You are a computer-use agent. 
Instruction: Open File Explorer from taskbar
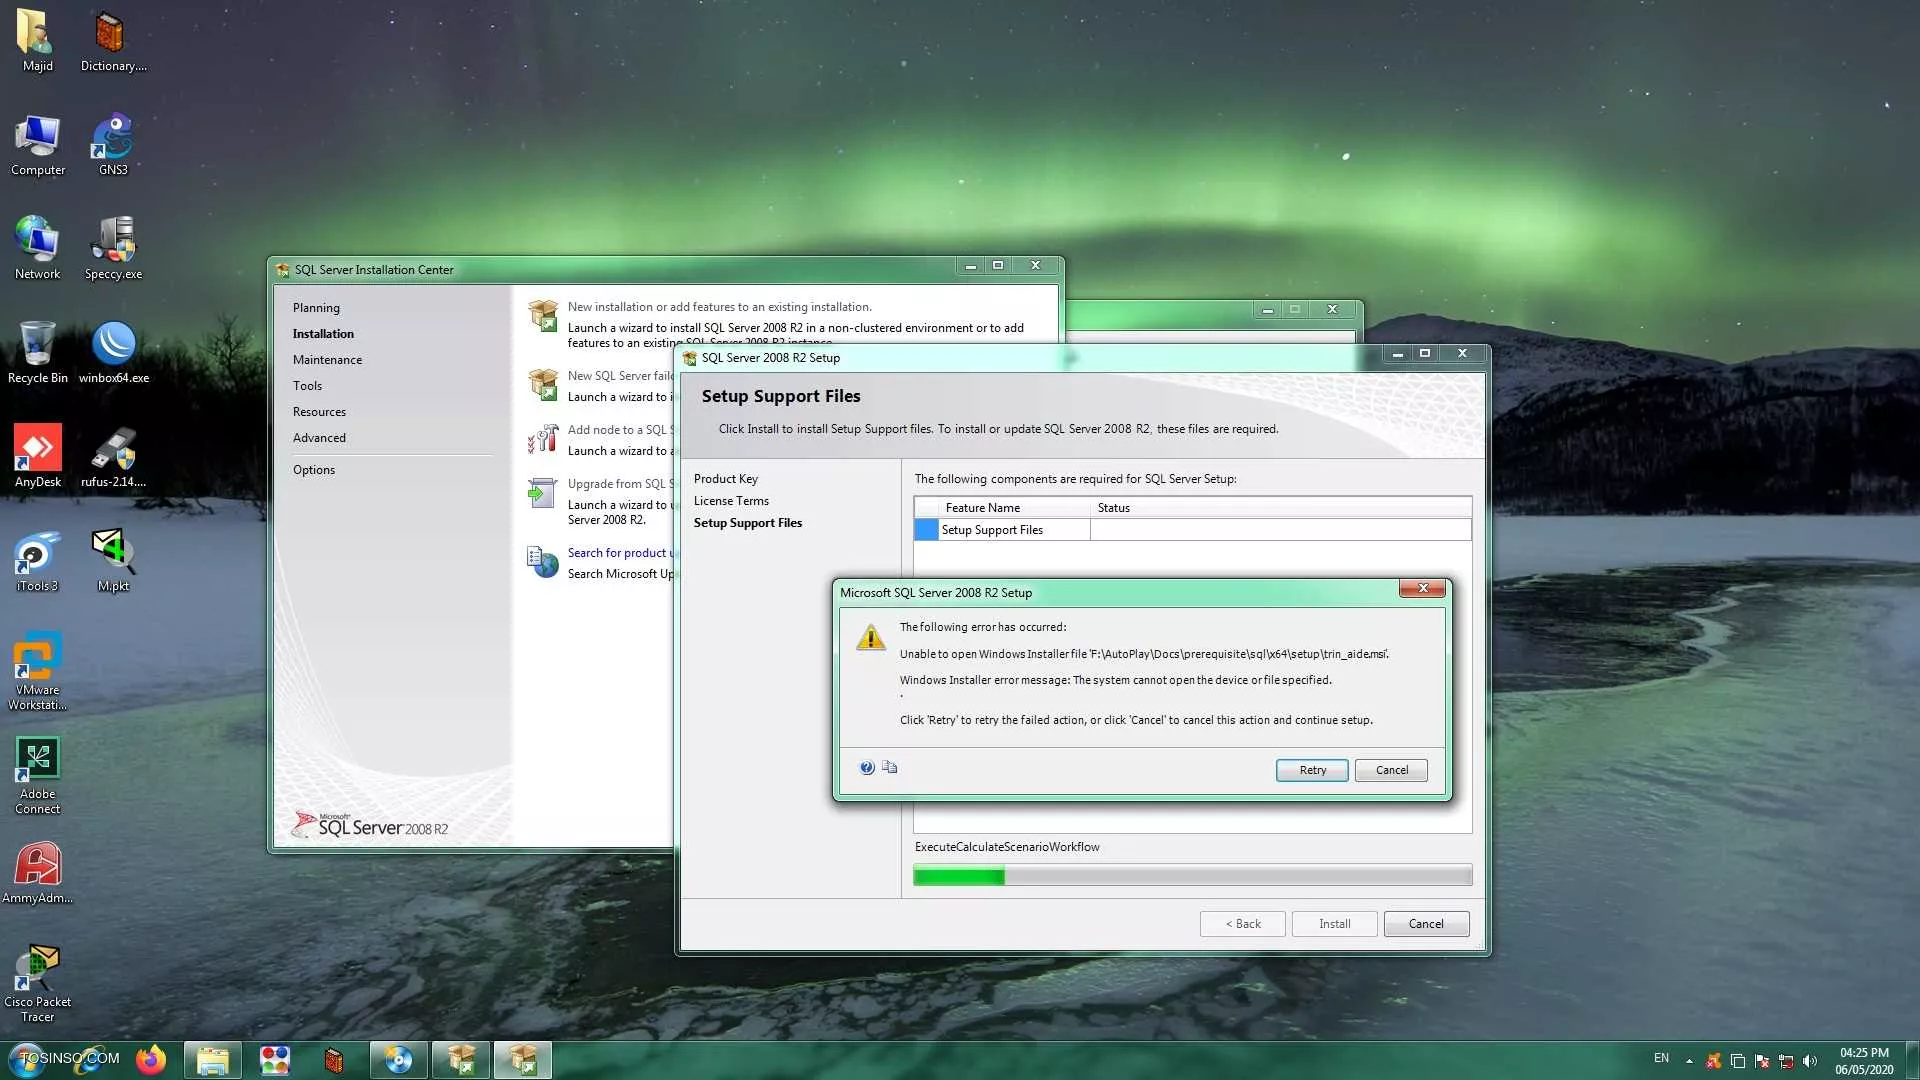click(212, 1060)
